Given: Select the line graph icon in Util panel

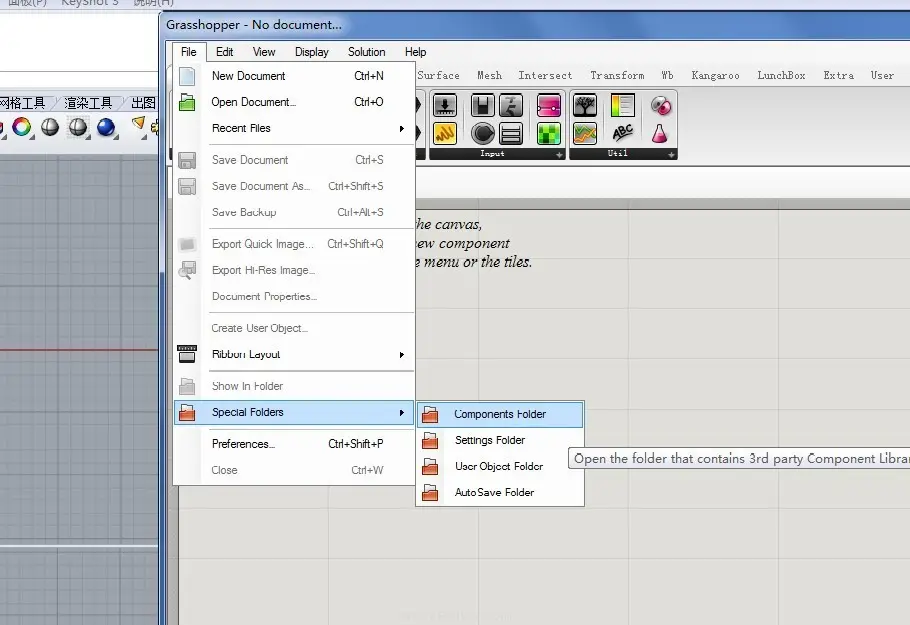Looking at the screenshot, I should (585, 133).
